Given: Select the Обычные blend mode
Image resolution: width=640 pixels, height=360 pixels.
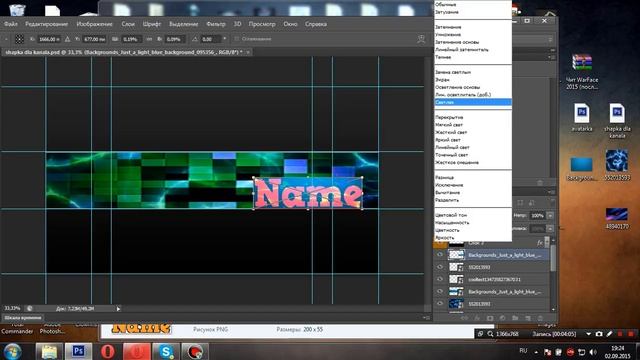Looking at the screenshot, I should [x=473, y=4].
